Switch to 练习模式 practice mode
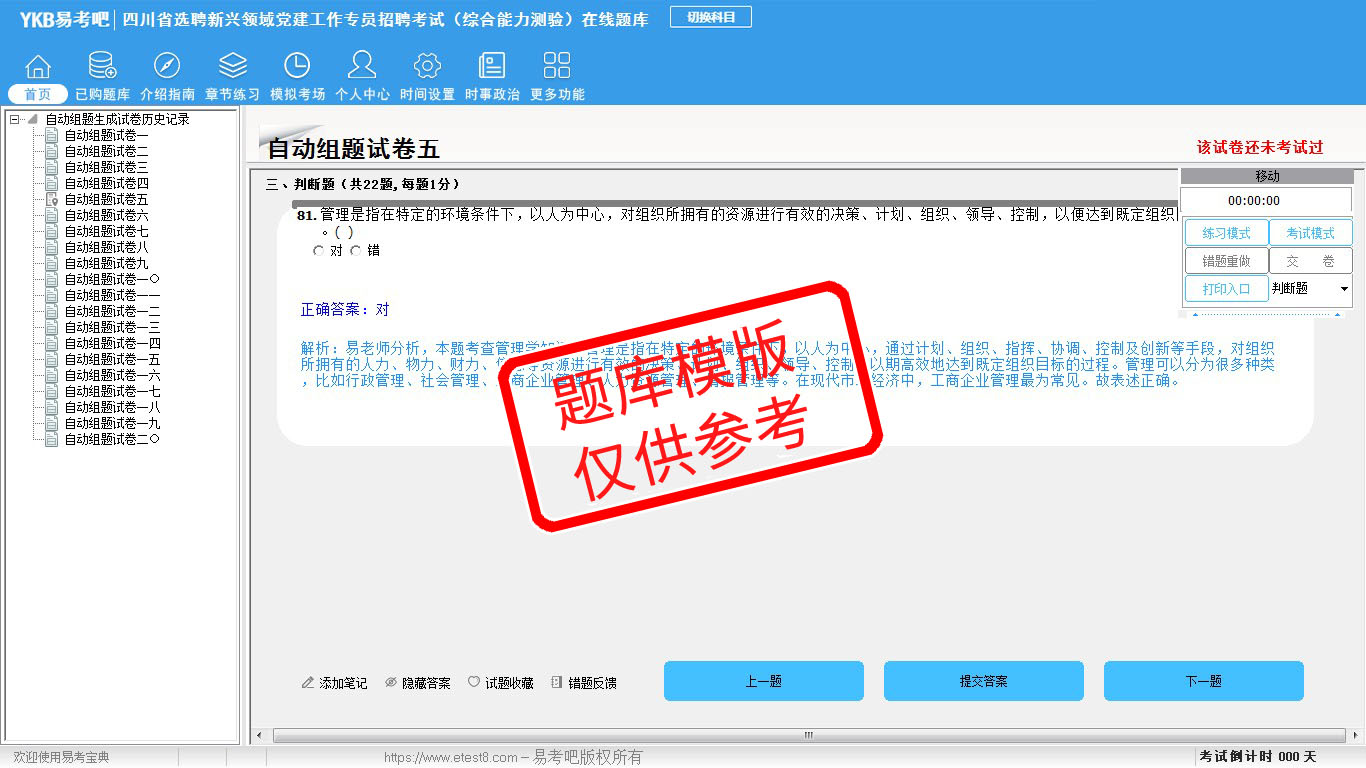1366x768 pixels. 1226,233
